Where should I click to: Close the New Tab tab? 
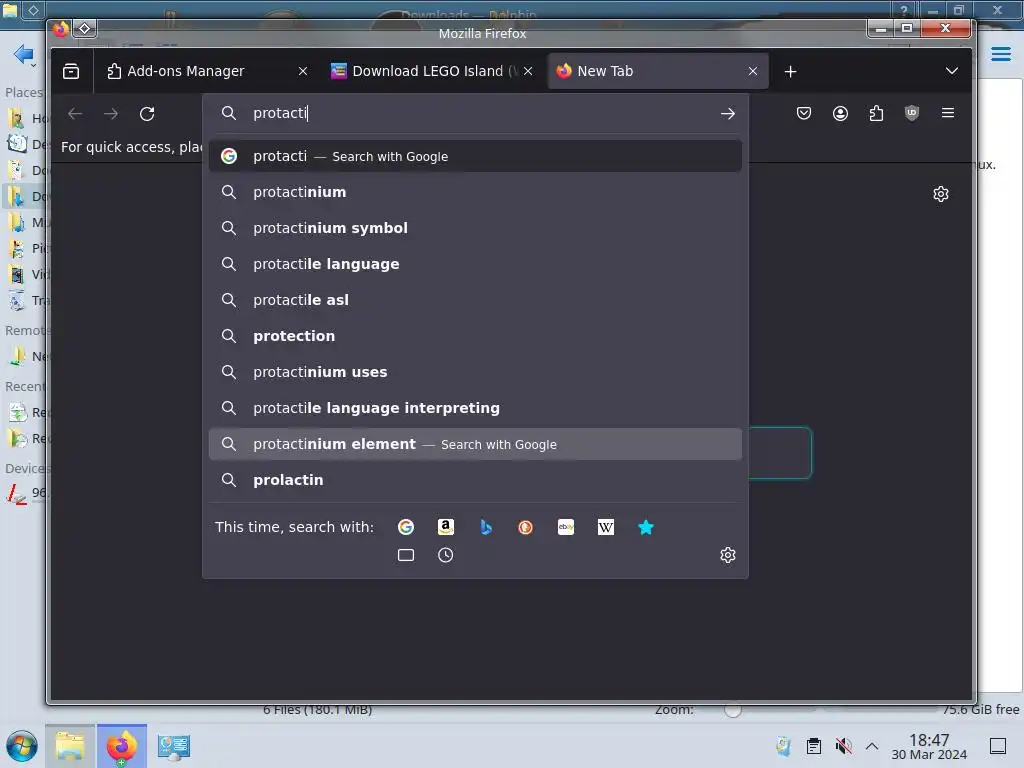point(752,71)
